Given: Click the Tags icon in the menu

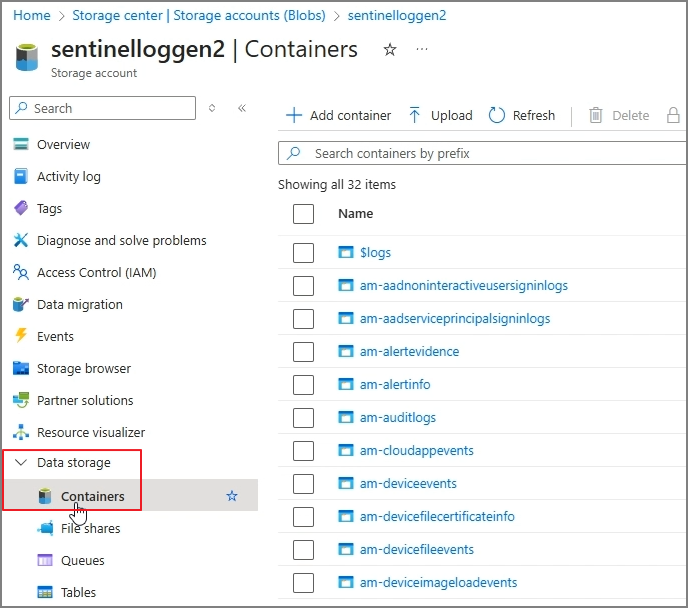Looking at the screenshot, I should (21, 208).
